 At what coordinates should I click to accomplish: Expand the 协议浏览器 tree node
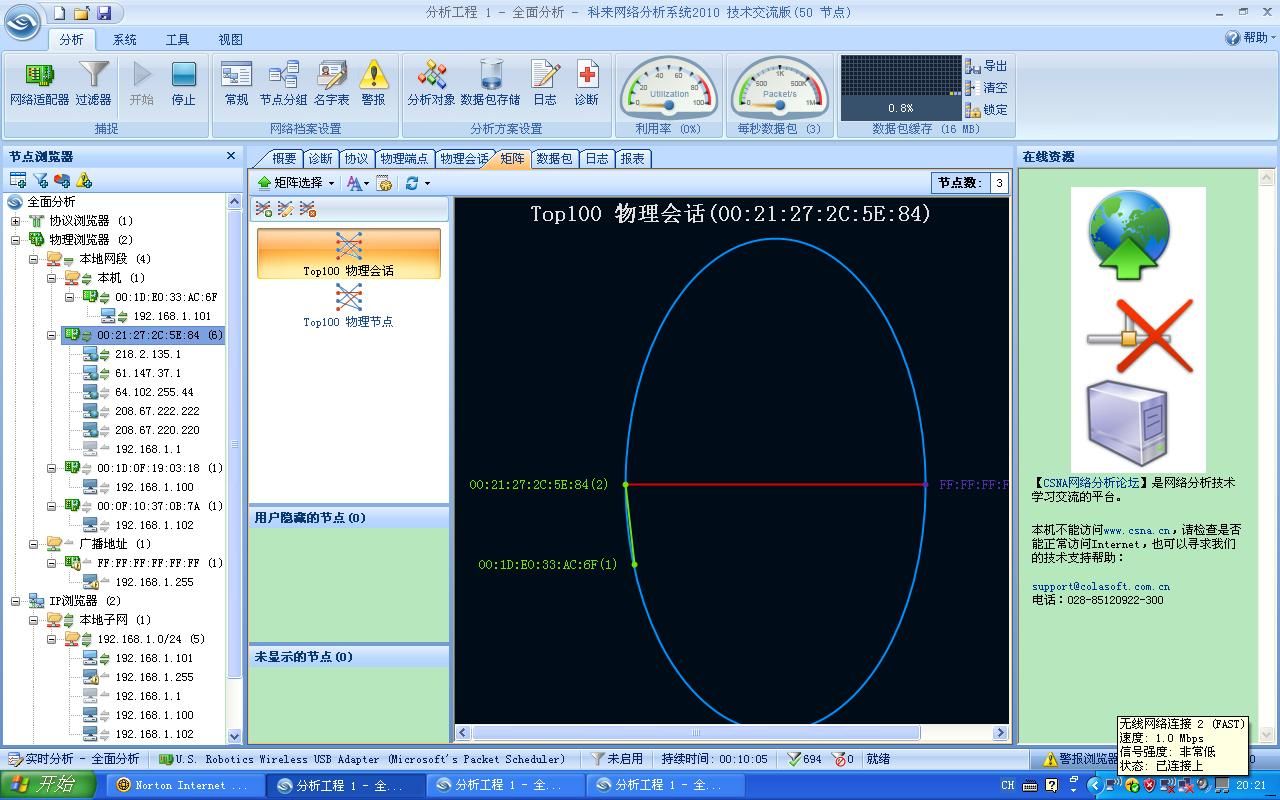click(16, 221)
